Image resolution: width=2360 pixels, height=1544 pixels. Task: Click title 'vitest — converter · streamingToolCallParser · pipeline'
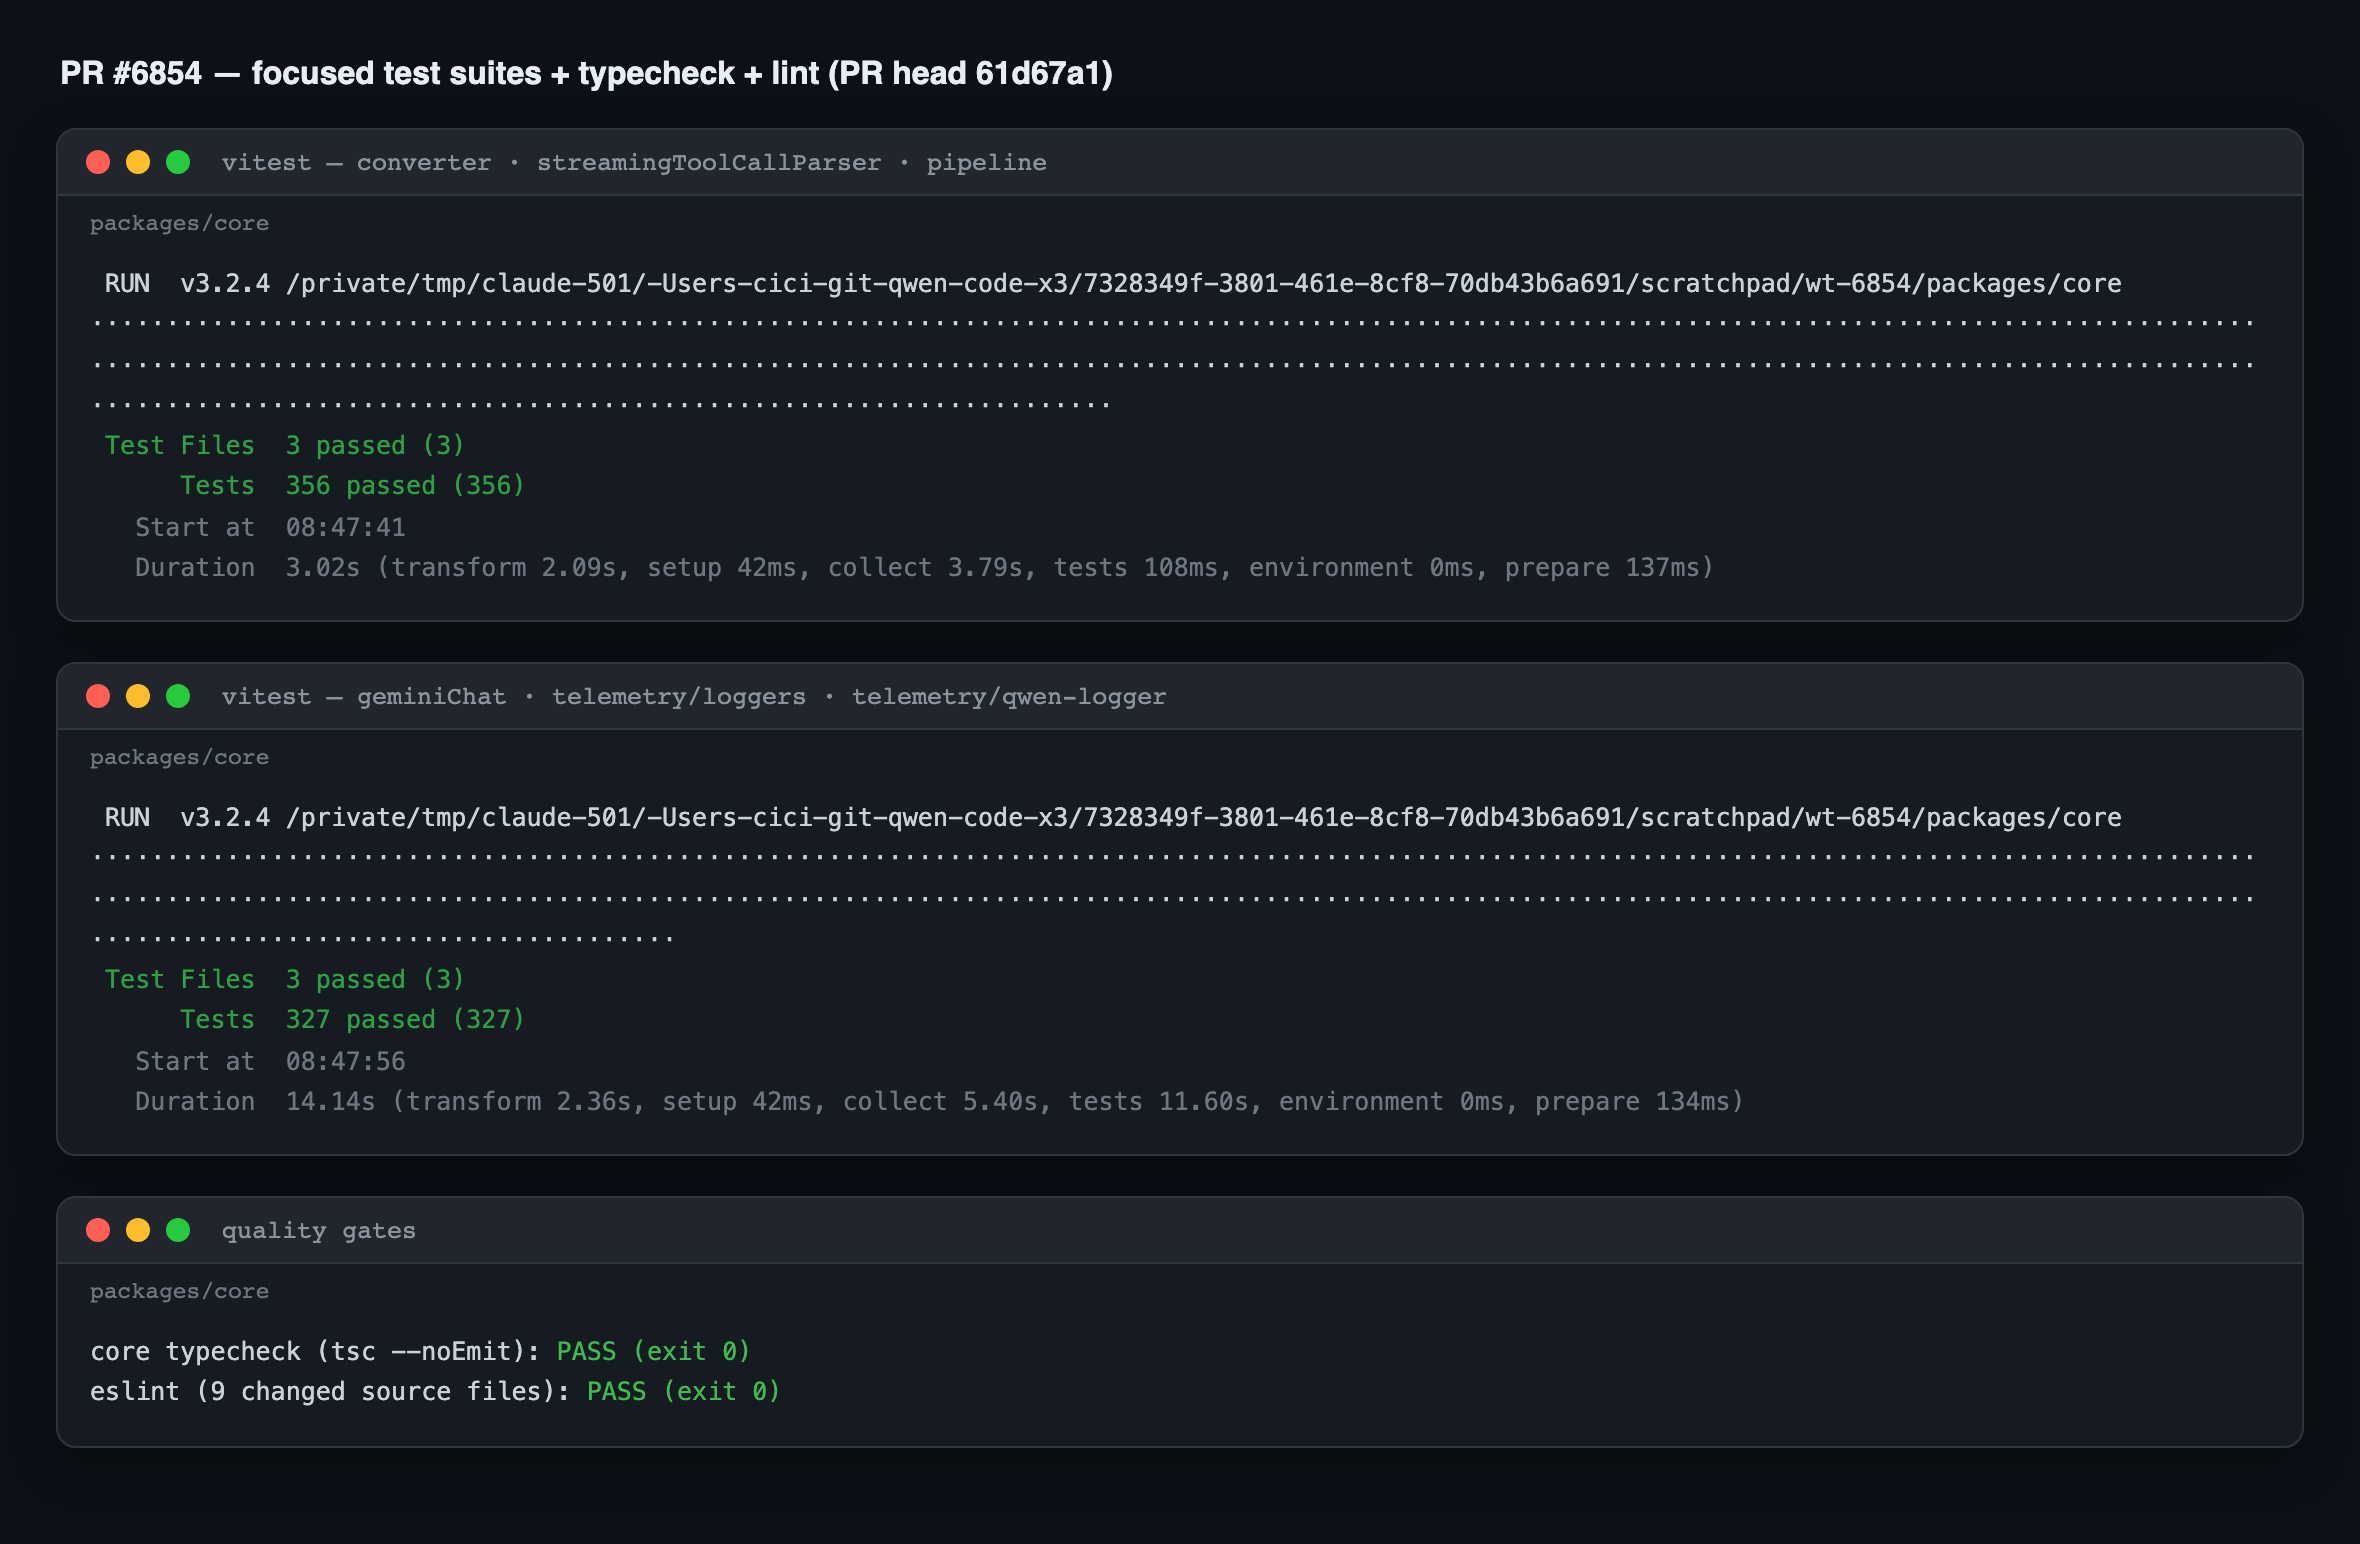pyautogui.click(x=634, y=163)
